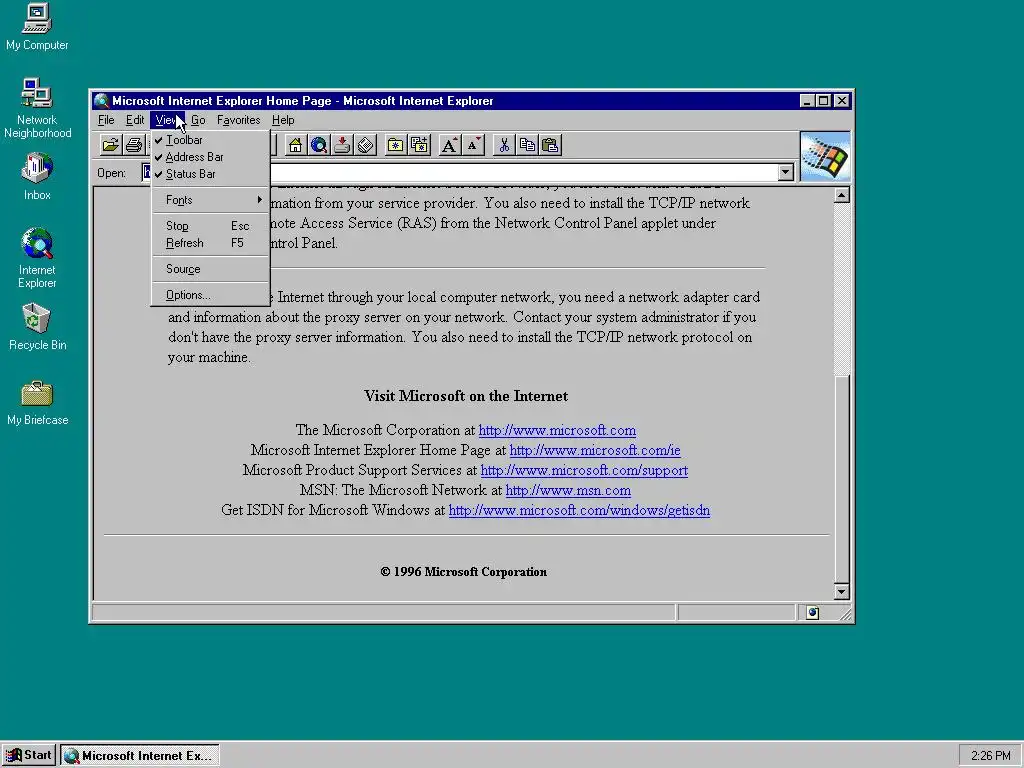This screenshot has width=1024, height=768.
Task: Select the My Briefcase desktop icon
Action: [37, 403]
